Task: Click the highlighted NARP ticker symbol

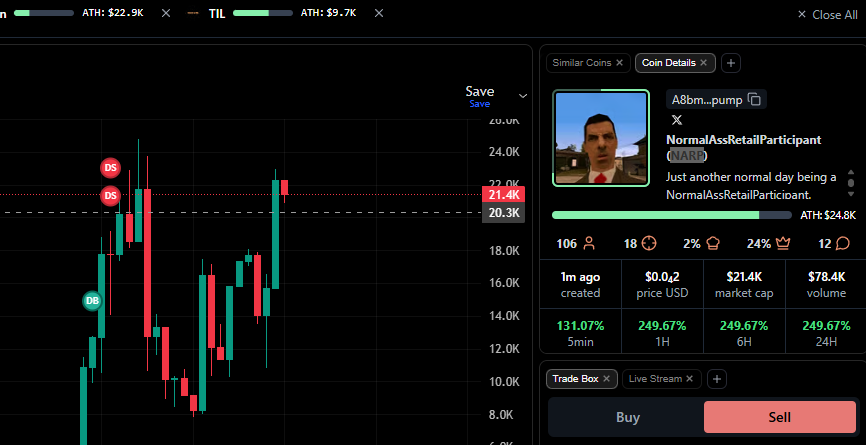Action: pos(687,156)
